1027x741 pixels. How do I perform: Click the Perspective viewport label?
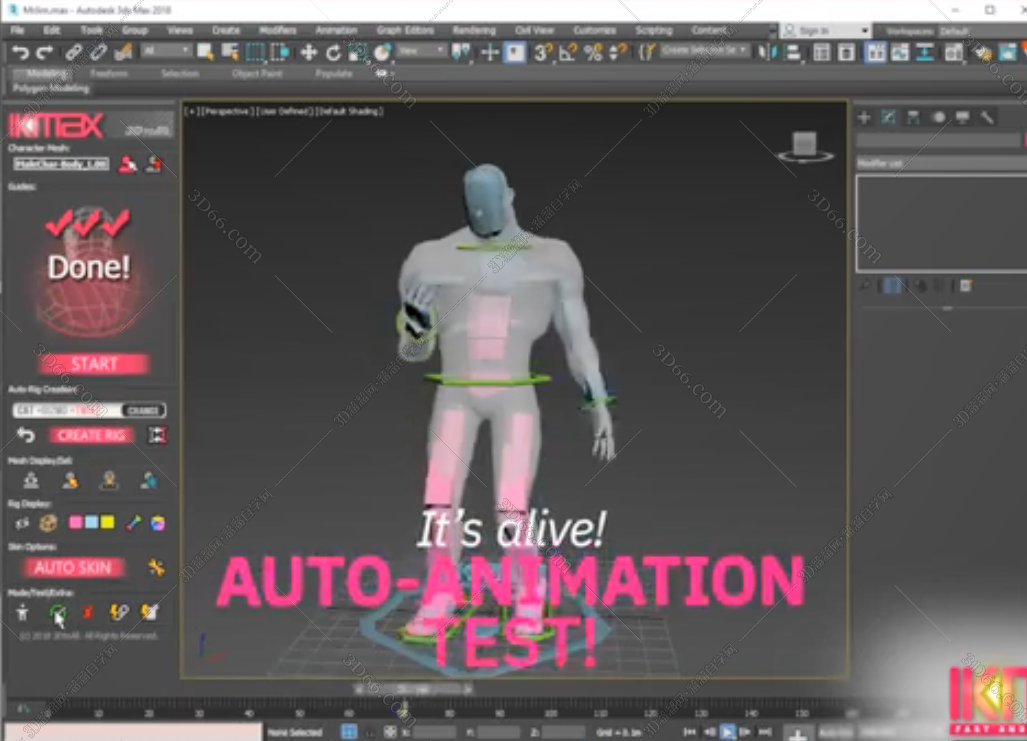[x=226, y=111]
